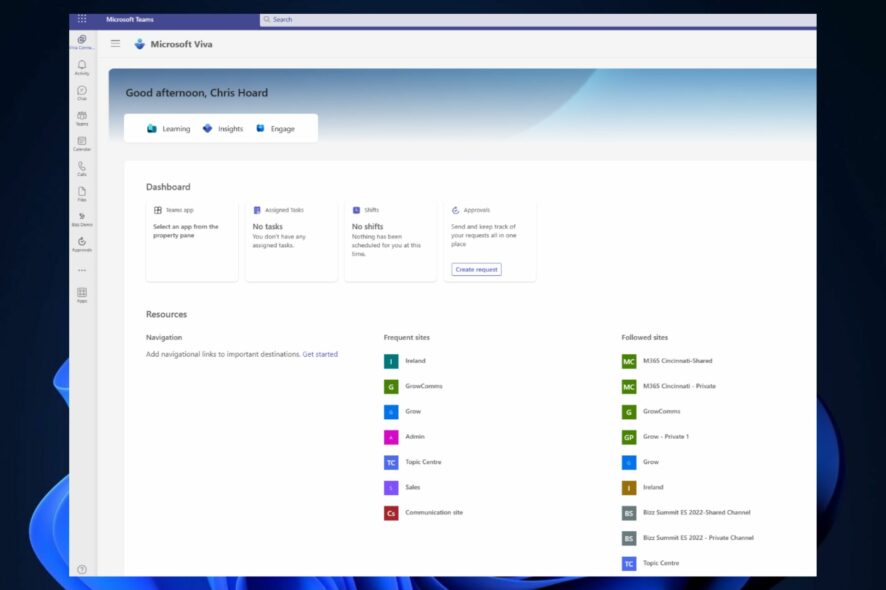The width and height of the screenshot is (886, 590).
Task: Click the Admin site magenta tile
Action: click(391, 437)
